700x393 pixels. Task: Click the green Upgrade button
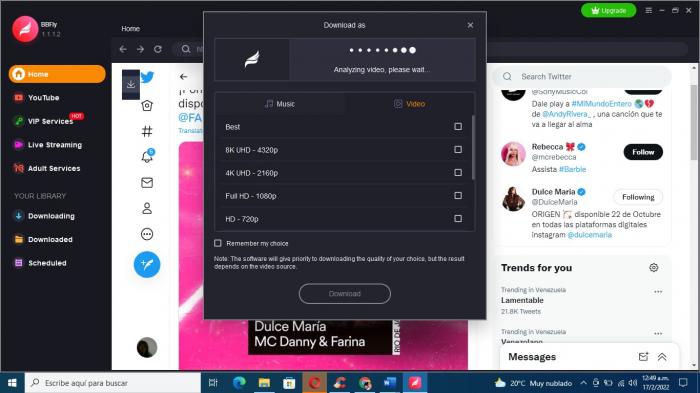pos(608,10)
